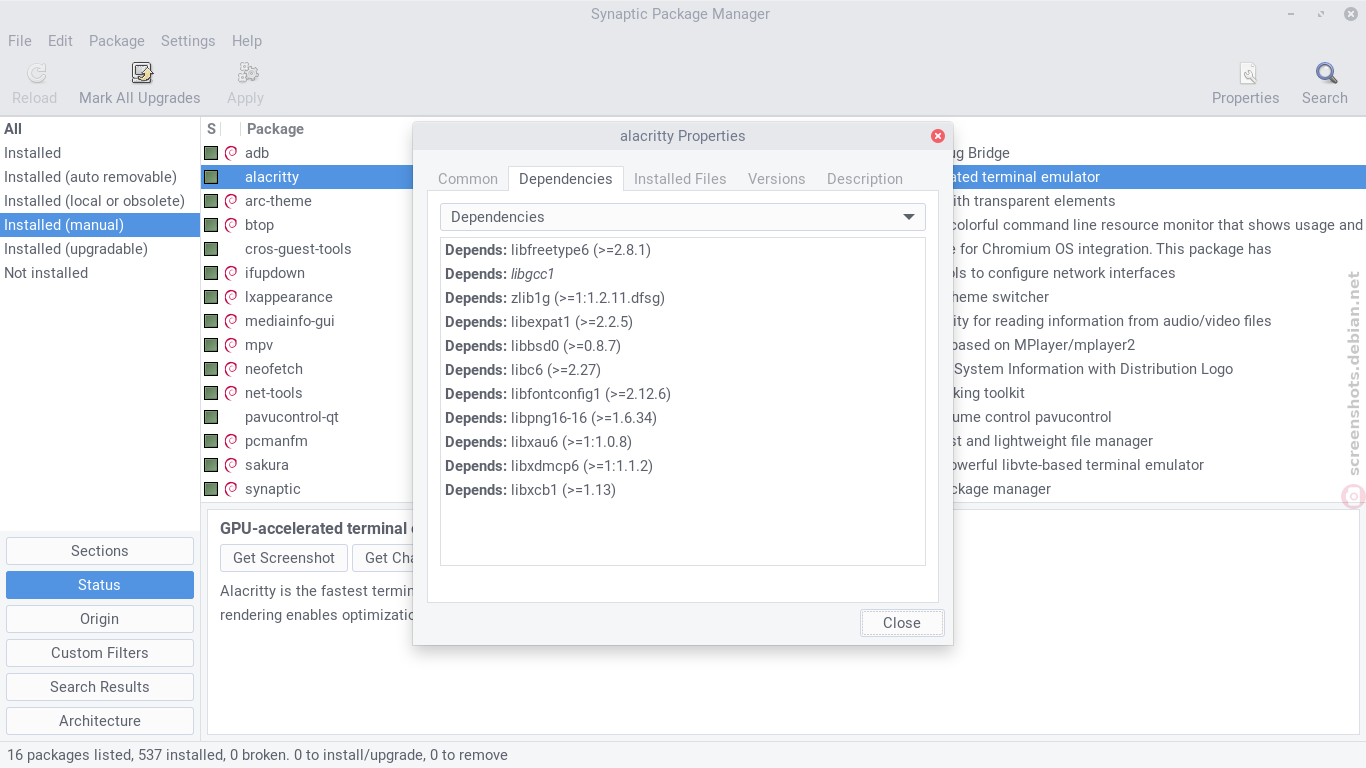Viewport: 1366px width, 768px height.
Task: Toggle status box for cros-guest-tools package
Action: 211,249
